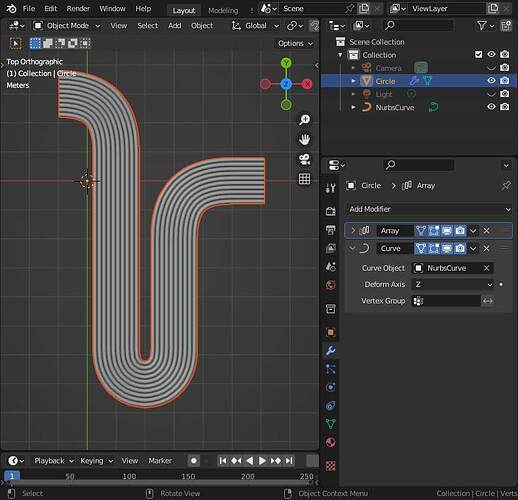Click the properties search field

[419, 165]
